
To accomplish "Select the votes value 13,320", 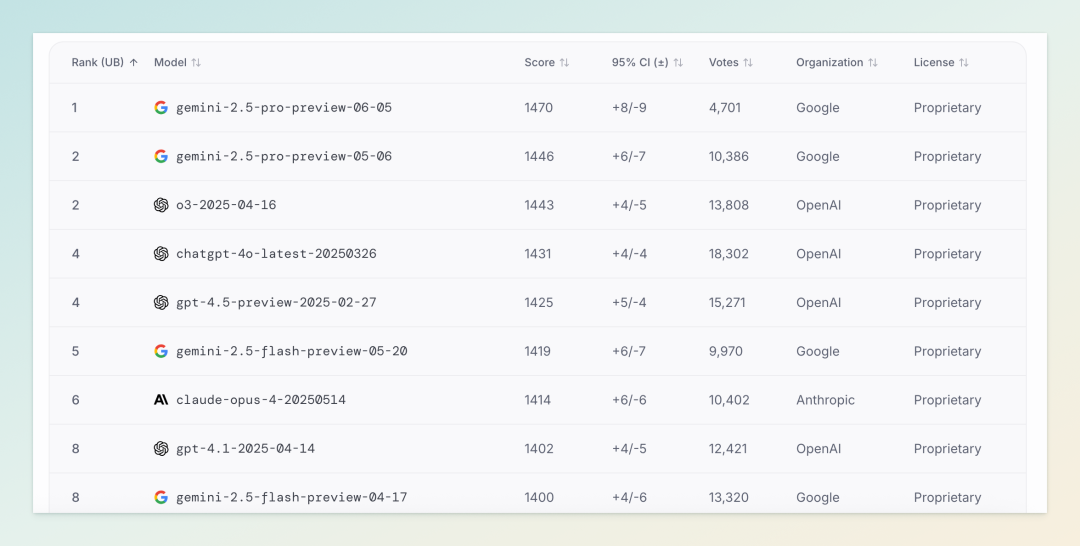I will (729, 497).
